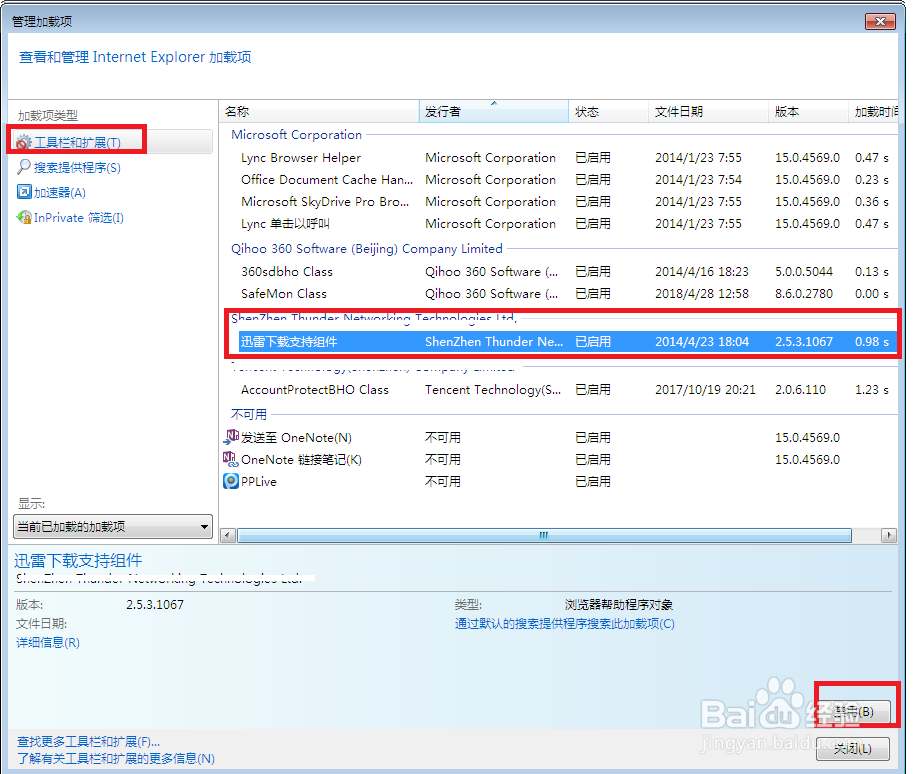913x774 pixels.
Task: Click the 1.23 s load time cell
Action: pyautogui.click(x=872, y=390)
